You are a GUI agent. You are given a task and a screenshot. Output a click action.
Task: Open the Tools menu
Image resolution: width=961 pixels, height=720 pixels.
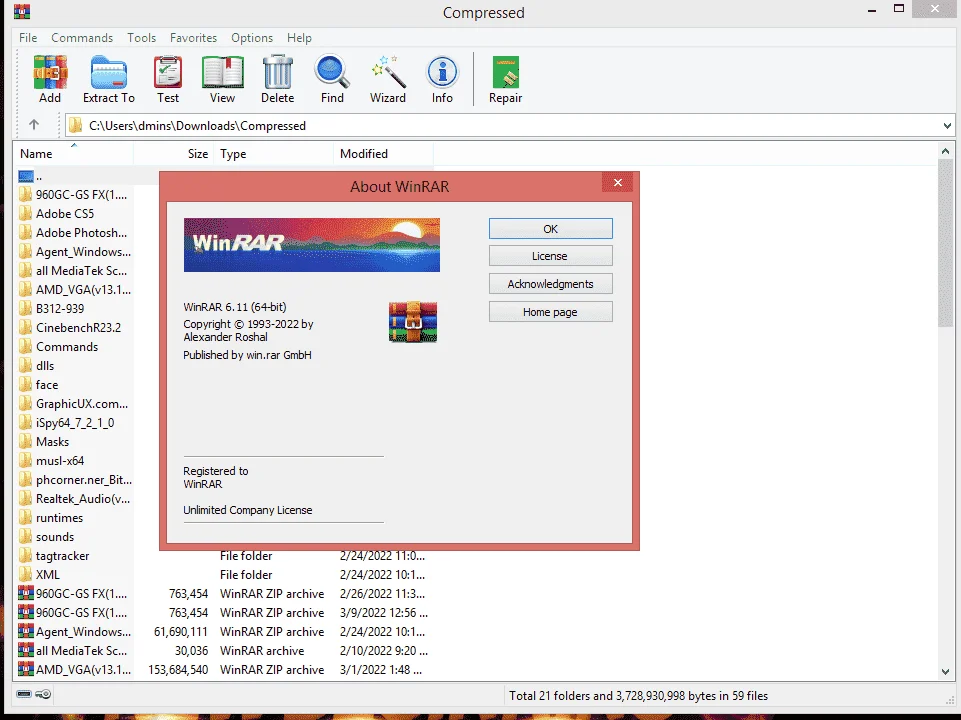pos(142,37)
